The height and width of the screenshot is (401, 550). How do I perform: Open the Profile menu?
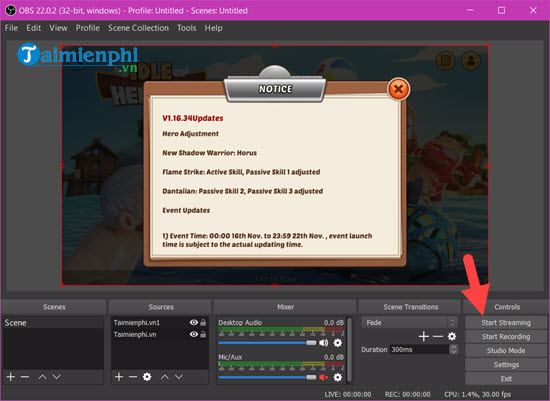click(88, 28)
